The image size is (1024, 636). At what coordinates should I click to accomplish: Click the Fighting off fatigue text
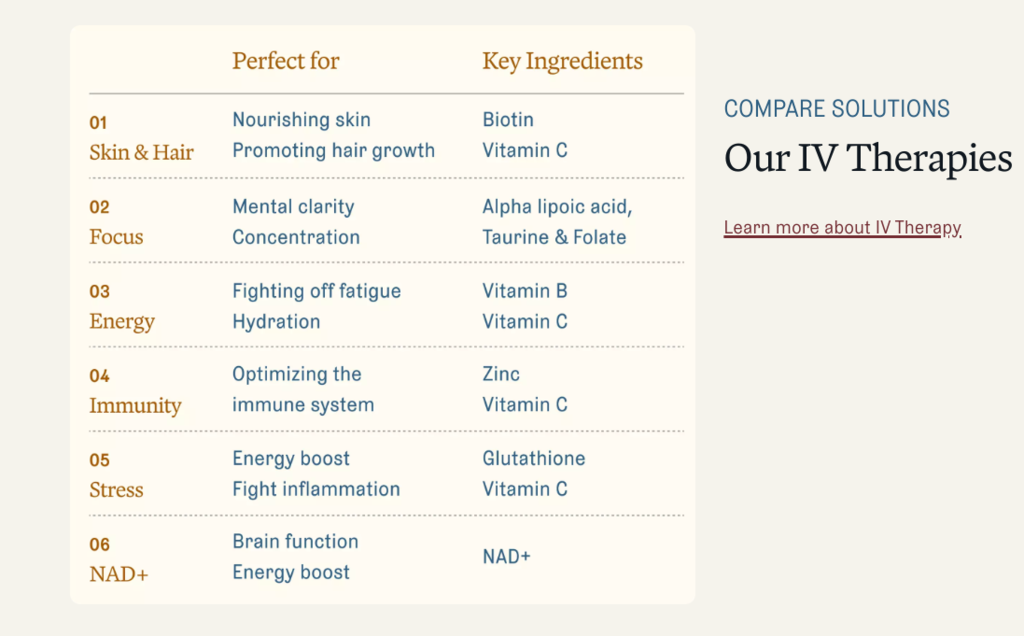tap(316, 291)
